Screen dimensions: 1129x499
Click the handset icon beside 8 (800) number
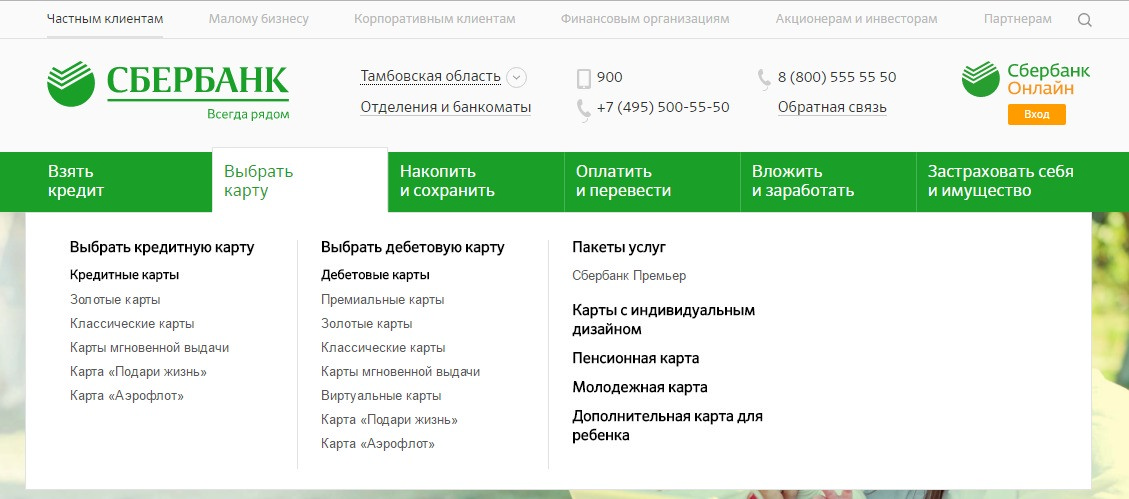764,78
